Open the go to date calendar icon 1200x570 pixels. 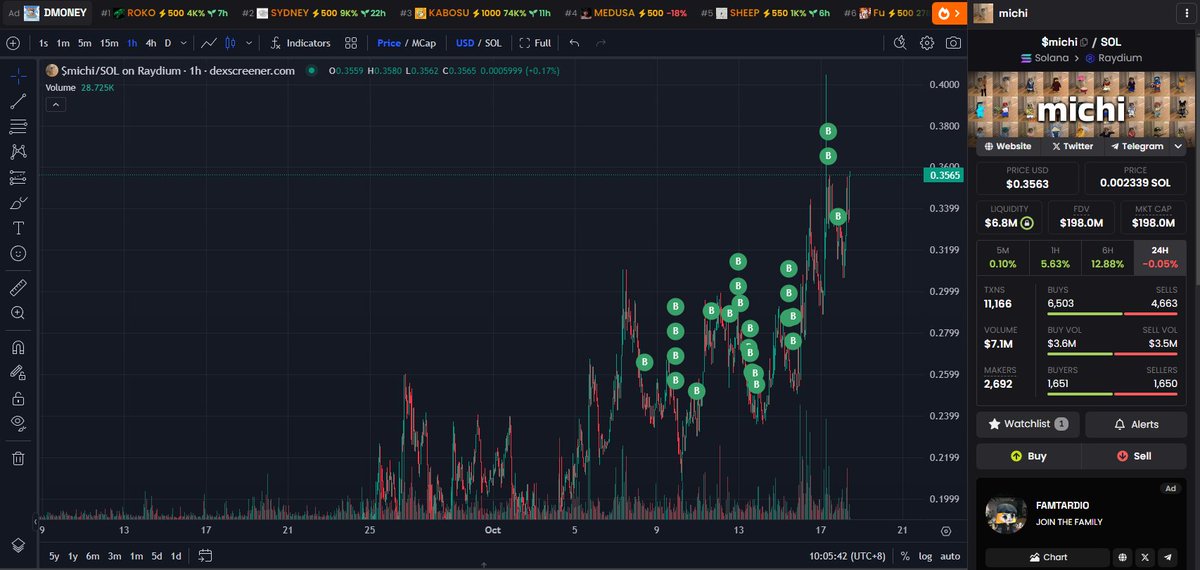point(205,555)
